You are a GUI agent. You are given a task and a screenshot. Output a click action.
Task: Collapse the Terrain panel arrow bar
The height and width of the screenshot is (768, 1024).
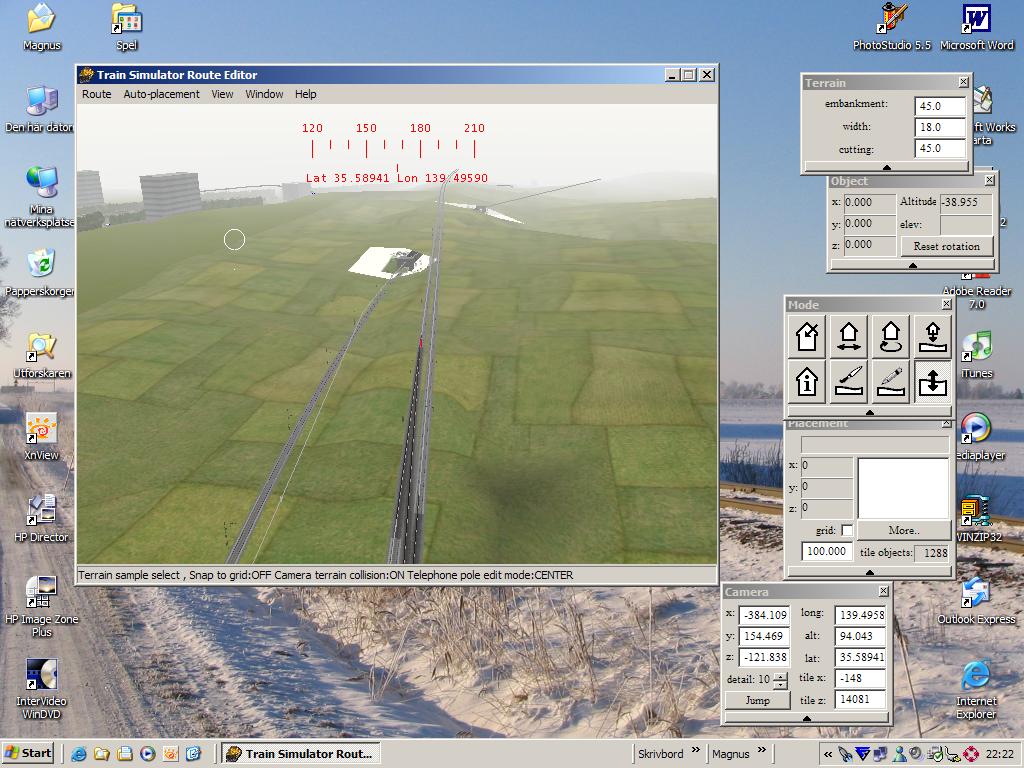887,167
